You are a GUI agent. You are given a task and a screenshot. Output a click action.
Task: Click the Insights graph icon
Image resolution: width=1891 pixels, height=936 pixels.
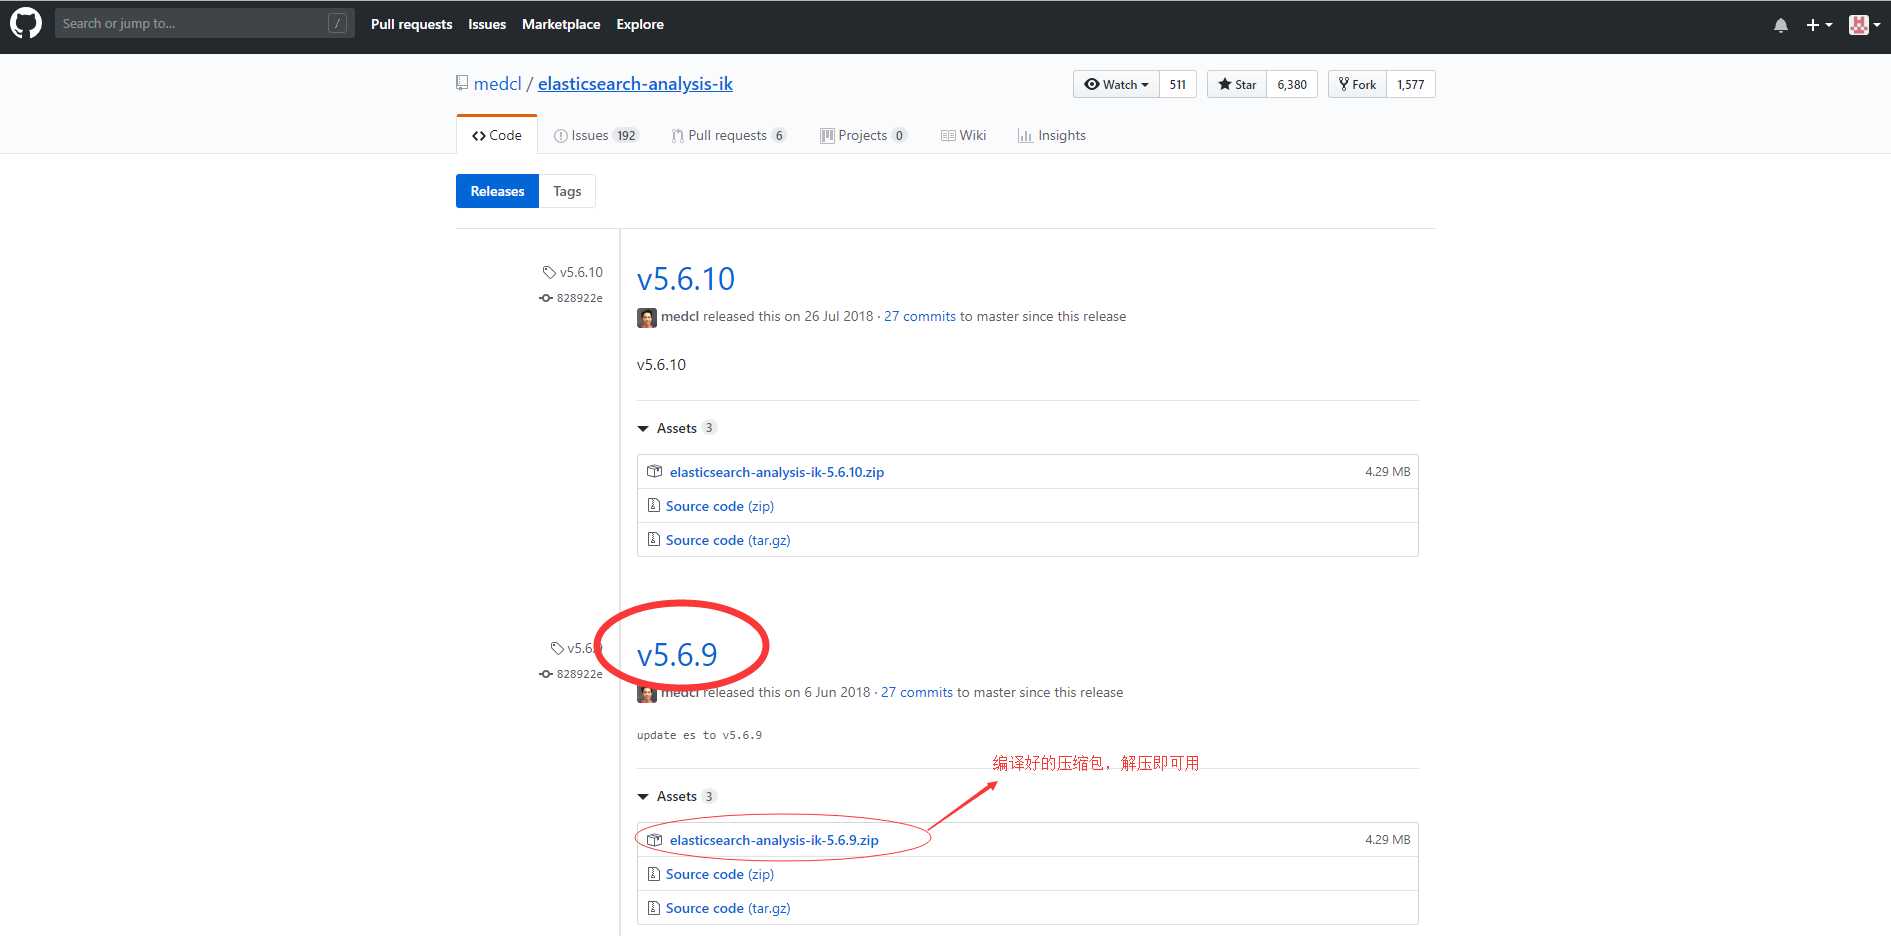coord(1025,136)
